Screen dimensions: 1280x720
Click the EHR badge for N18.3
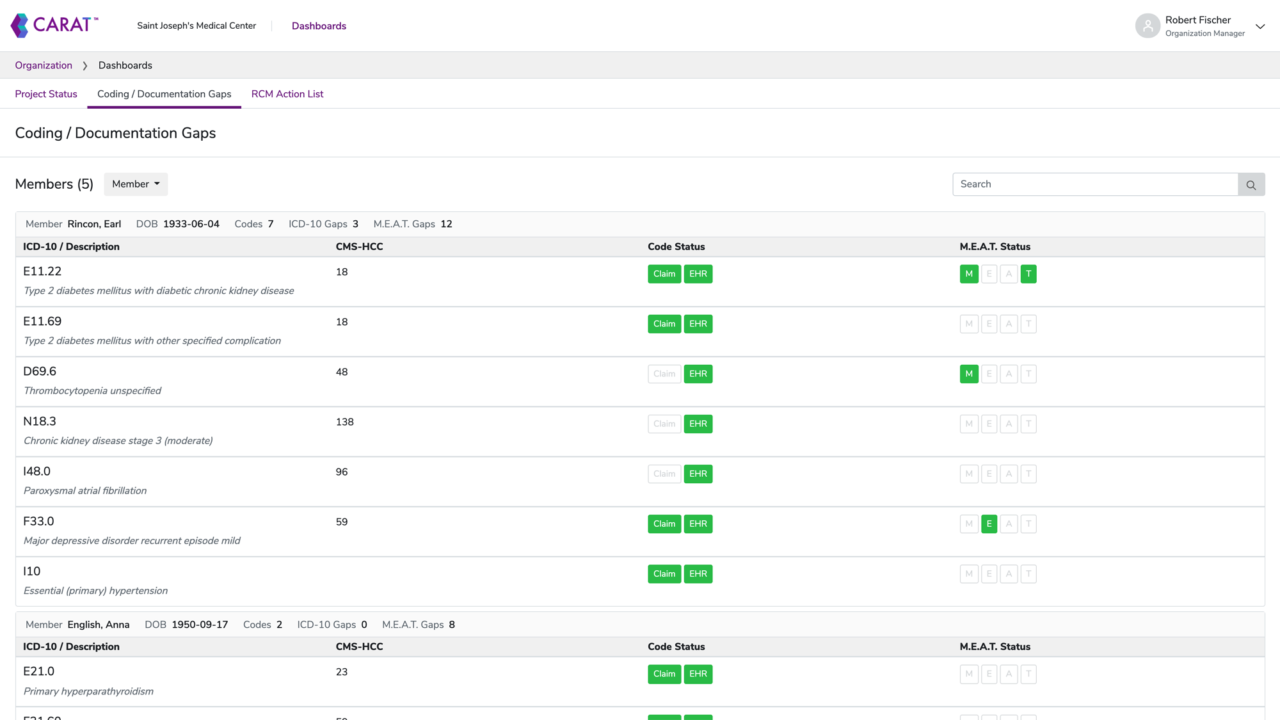pos(698,423)
